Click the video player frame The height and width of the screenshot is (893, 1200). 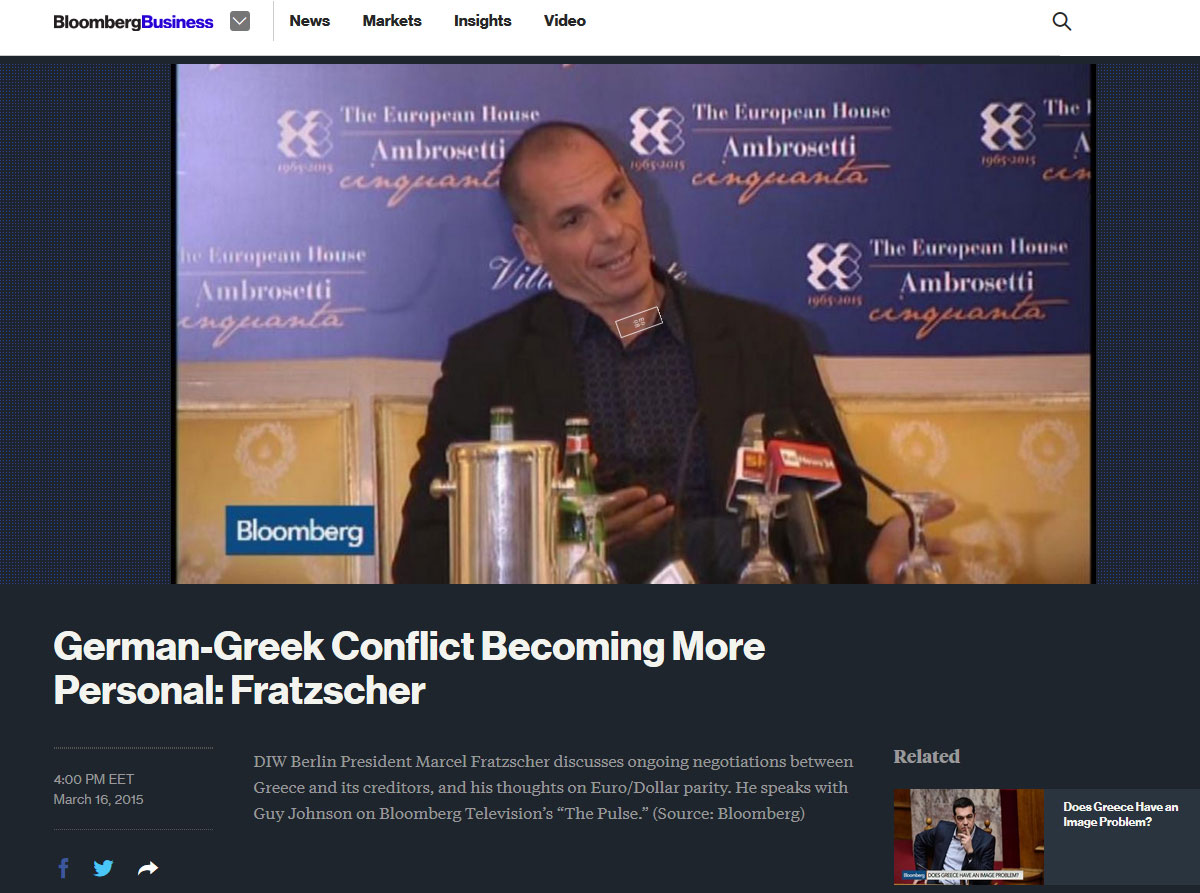pos(635,323)
